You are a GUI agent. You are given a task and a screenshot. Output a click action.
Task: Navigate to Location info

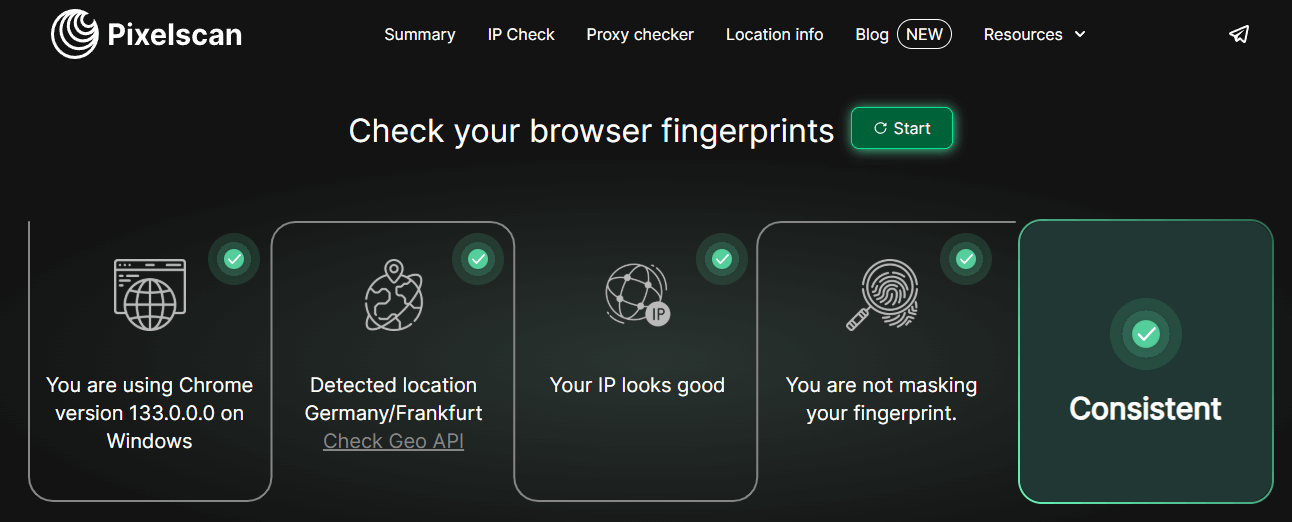pos(774,35)
